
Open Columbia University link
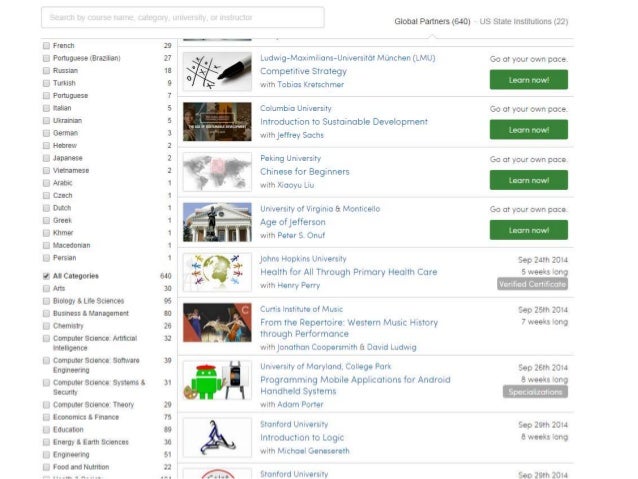point(296,108)
